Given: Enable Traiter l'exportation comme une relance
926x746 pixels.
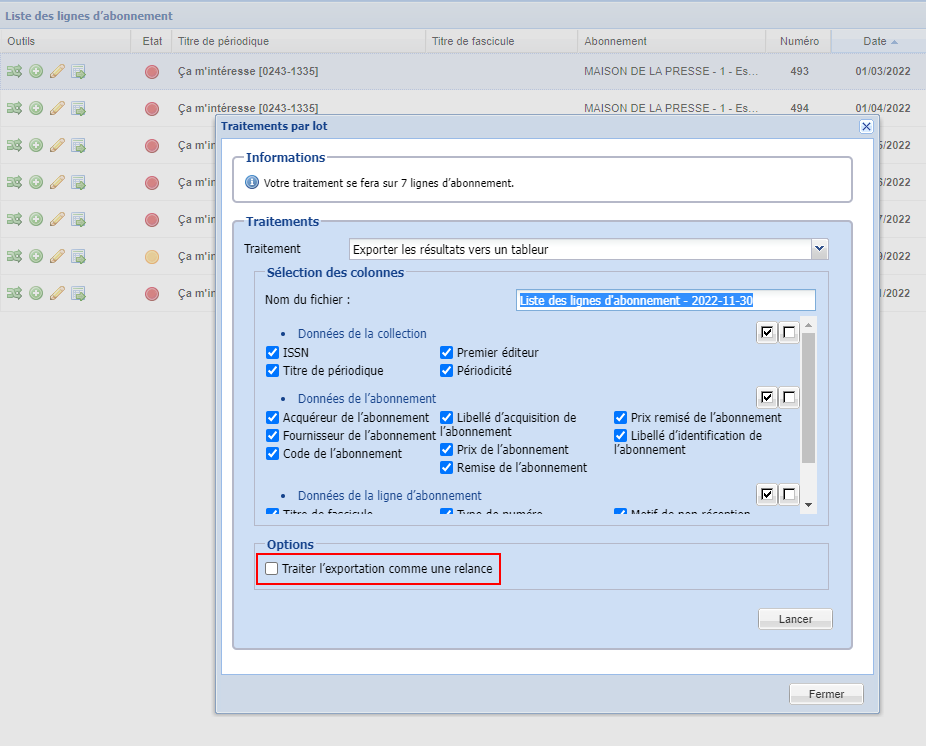Looking at the screenshot, I should click(x=272, y=569).
